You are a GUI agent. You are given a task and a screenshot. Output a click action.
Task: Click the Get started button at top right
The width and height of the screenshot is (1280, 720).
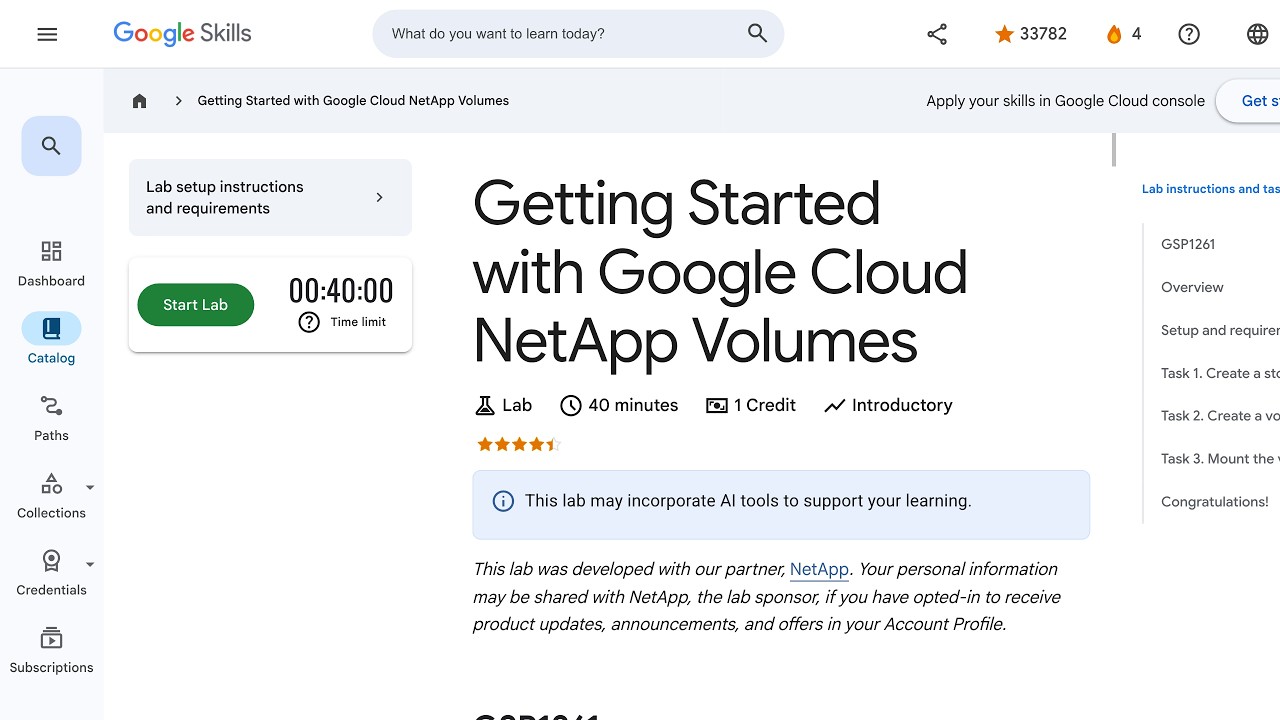pos(1248,101)
